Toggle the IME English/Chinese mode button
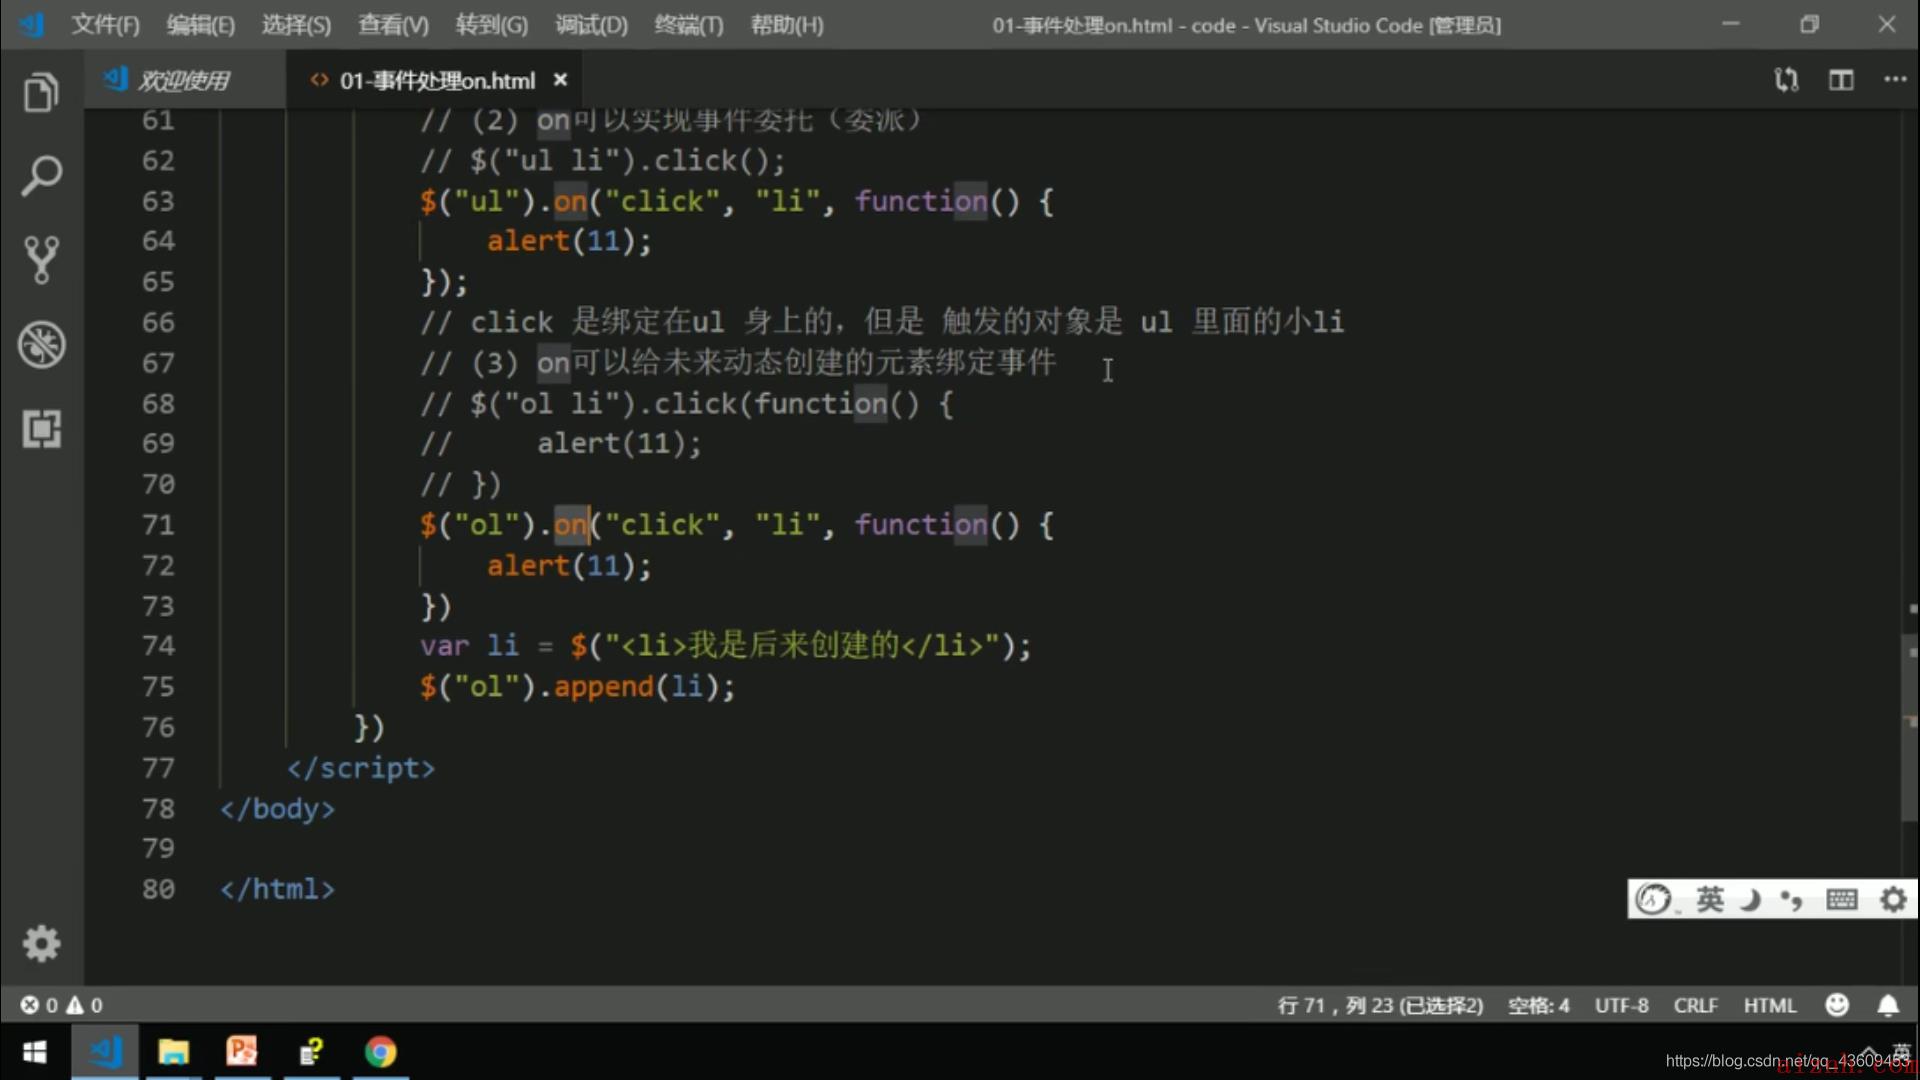Viewport: 1920px width, 1080px height. (1710, 900)
